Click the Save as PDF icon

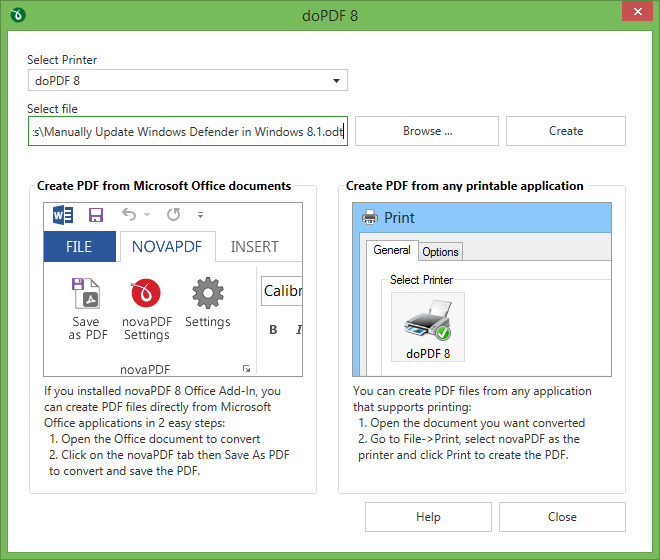click(x=87, y=294)
